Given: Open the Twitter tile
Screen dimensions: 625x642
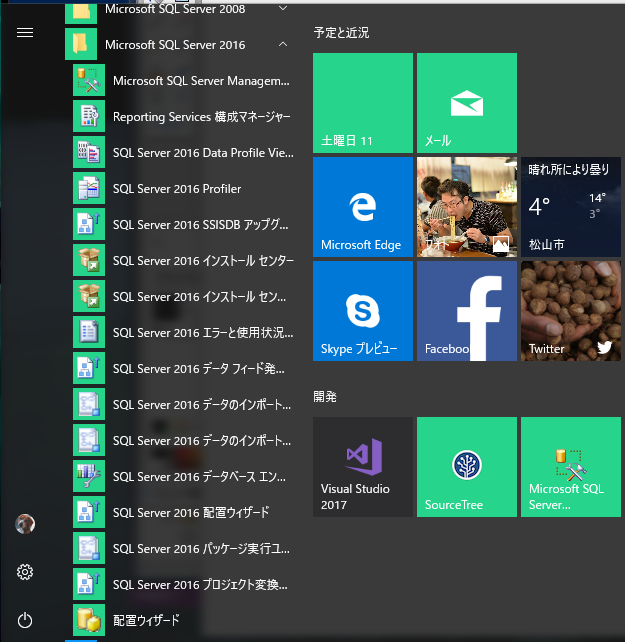Looking at the screenshot, I should pos(571,311).
